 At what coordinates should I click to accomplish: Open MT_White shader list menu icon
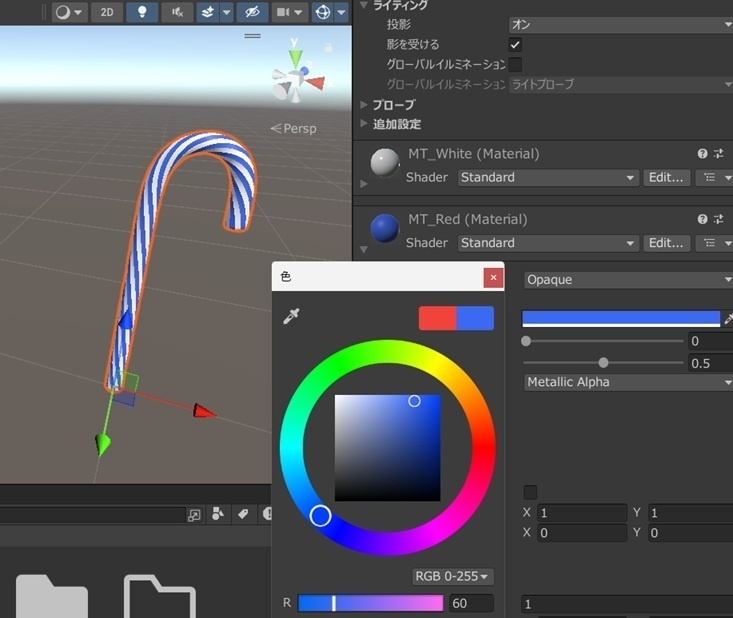click(714, 178)
